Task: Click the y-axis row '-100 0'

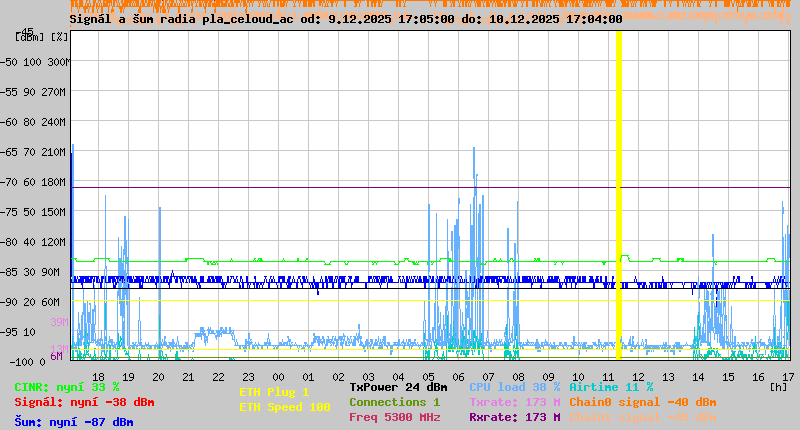Action: tap(28, 362)
